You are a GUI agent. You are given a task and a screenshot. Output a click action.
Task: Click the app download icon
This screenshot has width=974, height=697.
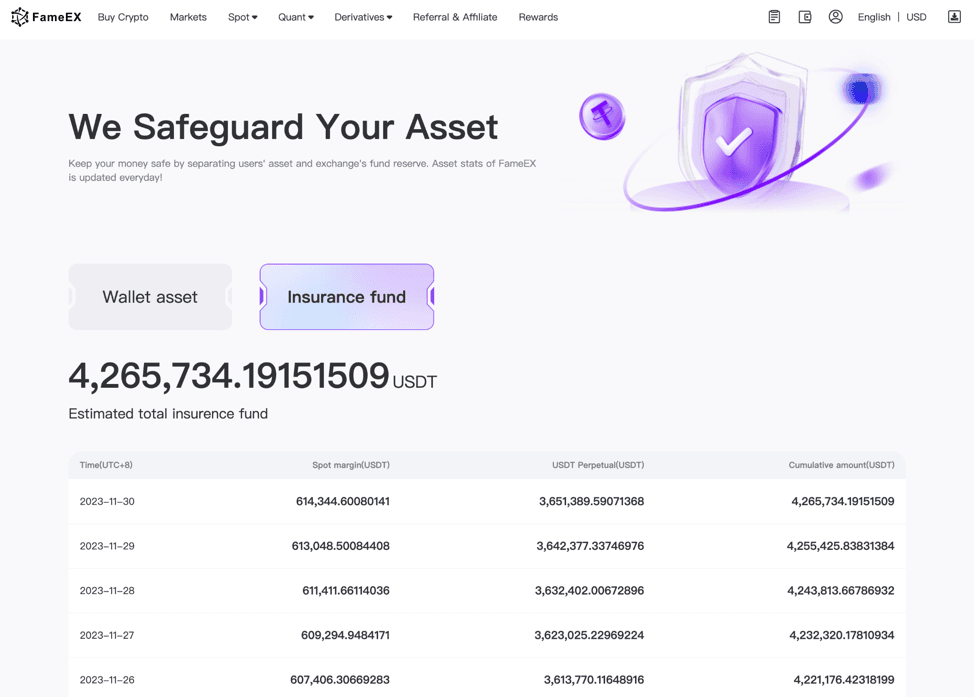954,17
